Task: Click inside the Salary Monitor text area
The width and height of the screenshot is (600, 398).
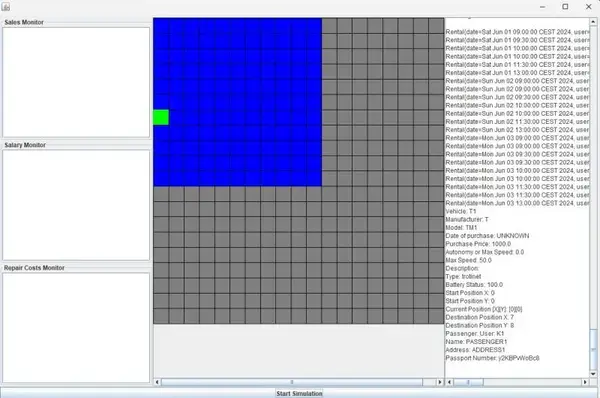Action: coord(76,205)
